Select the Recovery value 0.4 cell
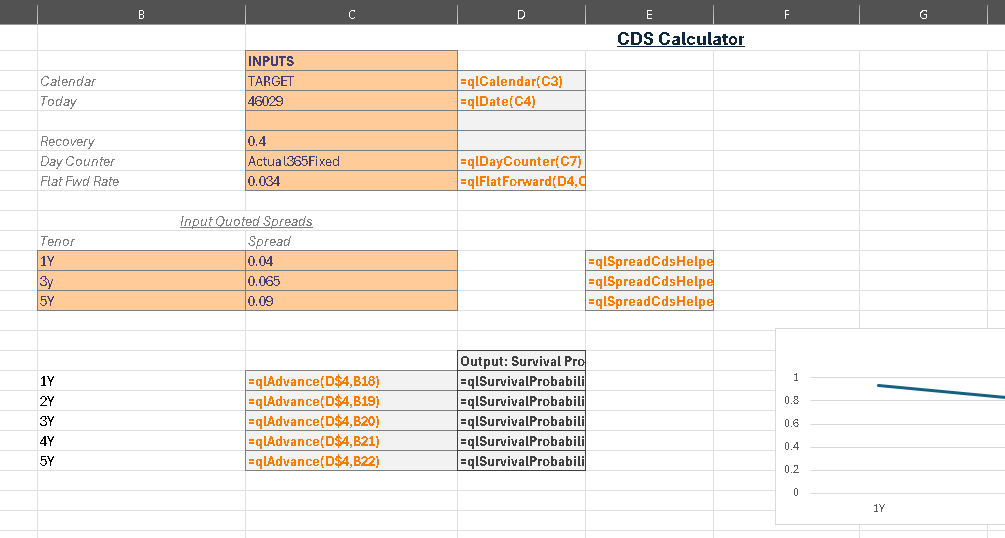Viewport: 1005px width, 538px height. pyautogui.click(x=351, y=141)
